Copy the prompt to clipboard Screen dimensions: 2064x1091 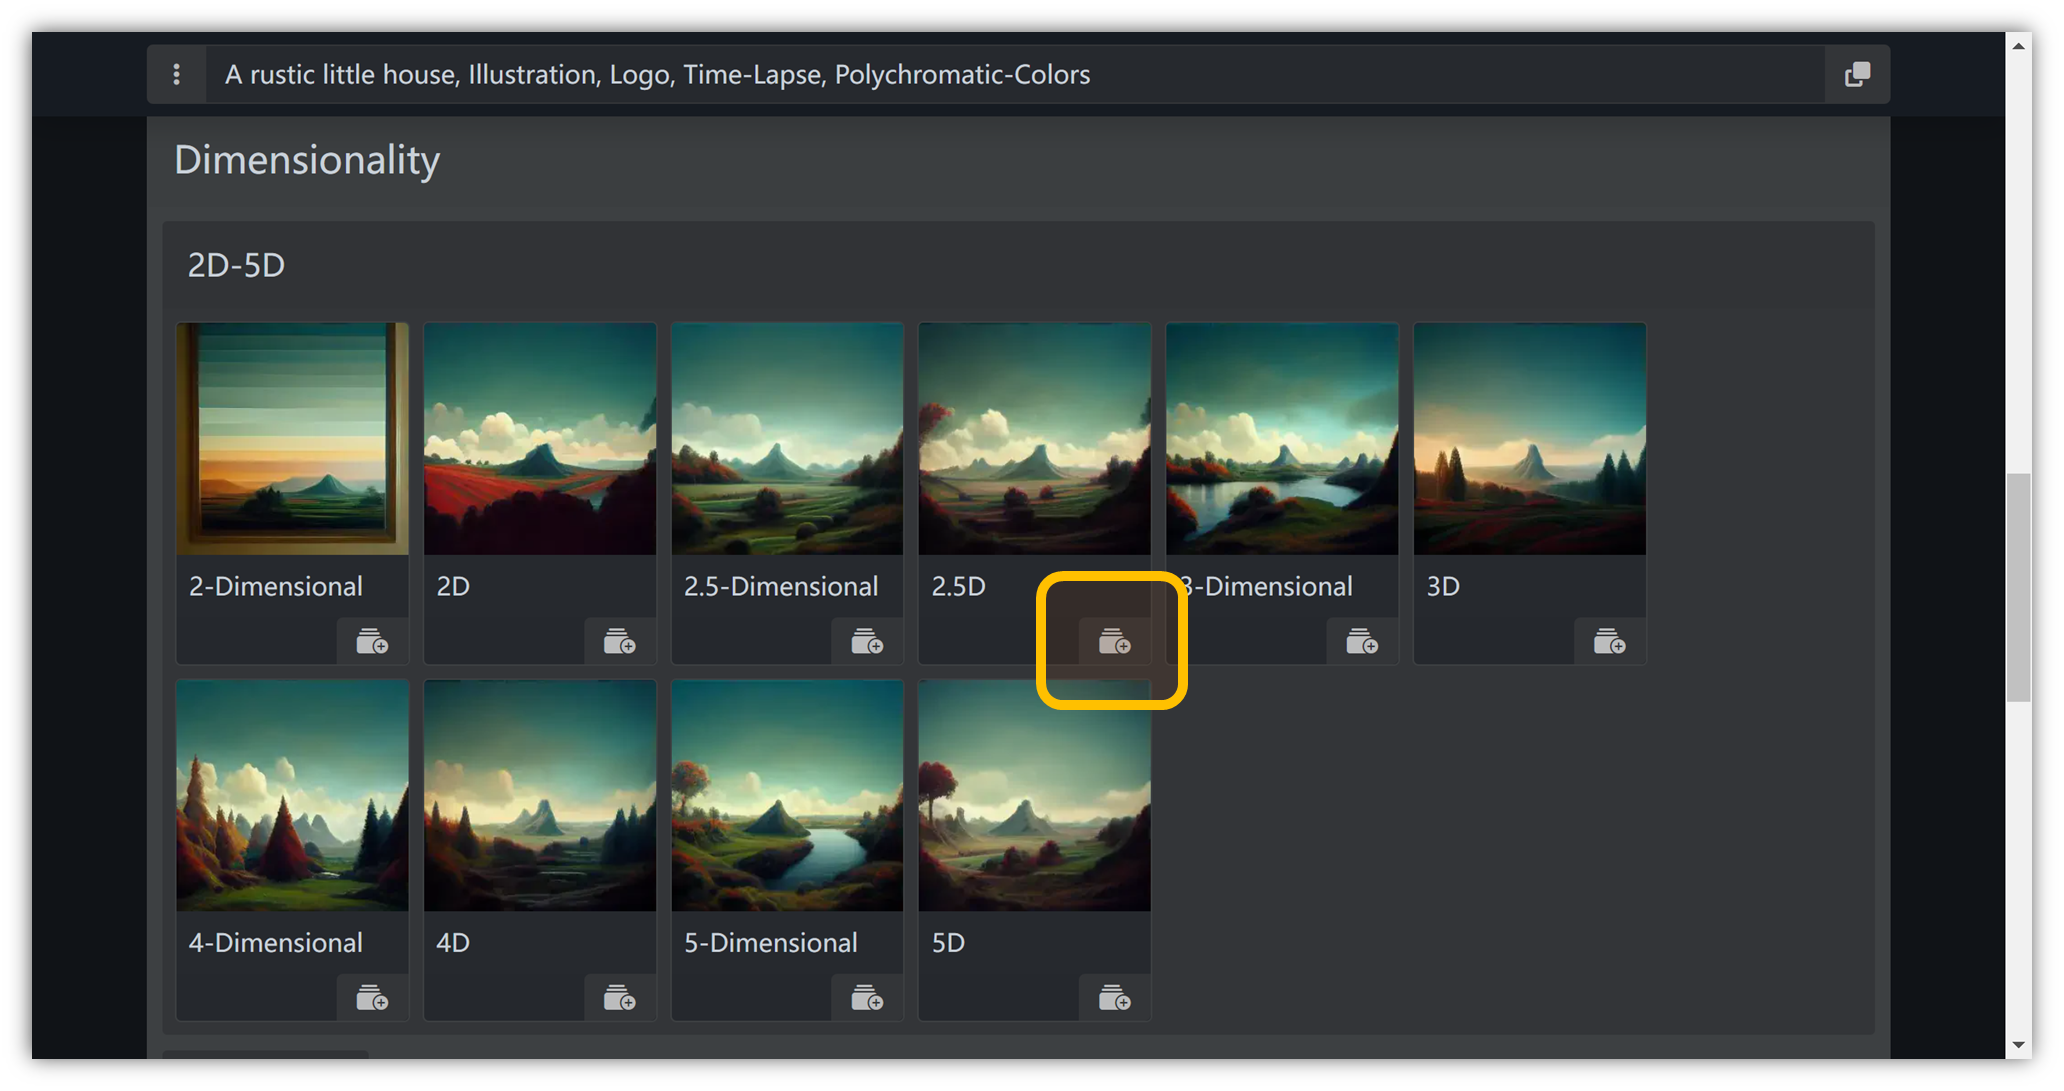tap(1857, 74)
